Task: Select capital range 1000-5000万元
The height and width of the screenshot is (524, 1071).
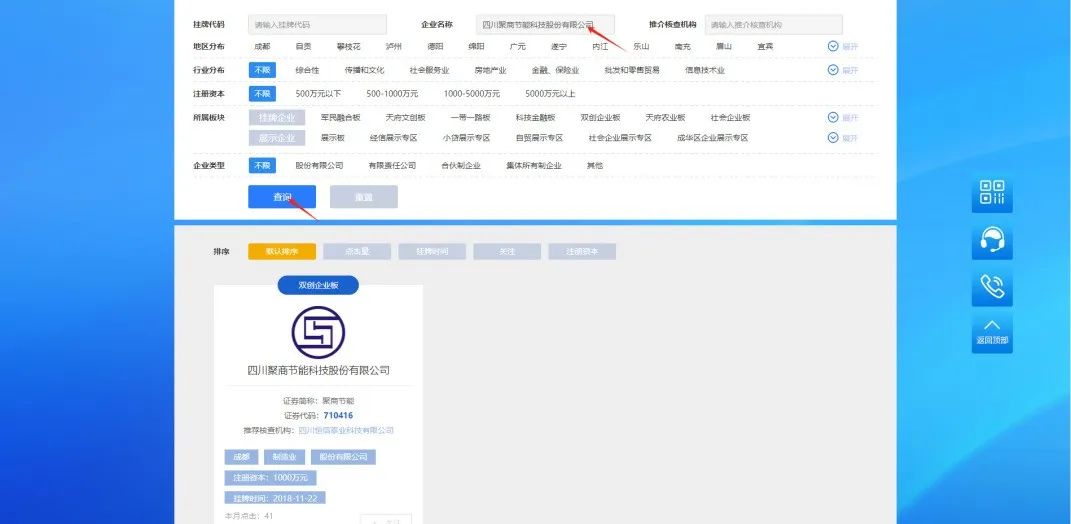Action: [x=472, y=94]
